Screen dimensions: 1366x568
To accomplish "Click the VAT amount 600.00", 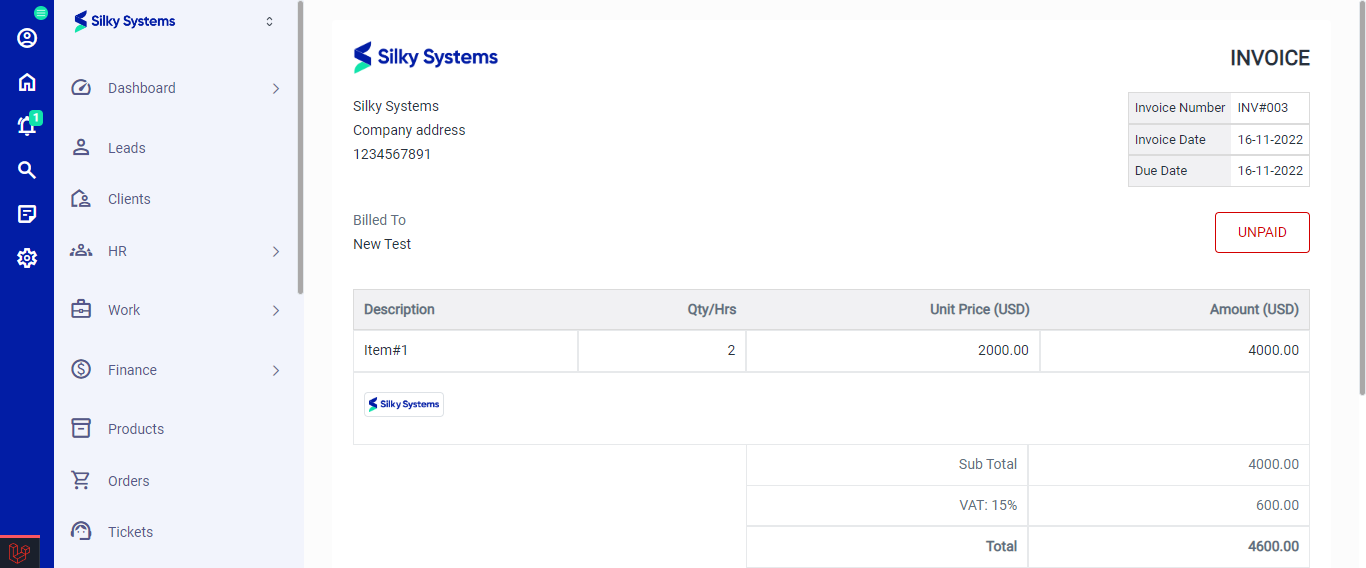I will coord(1277,506).
